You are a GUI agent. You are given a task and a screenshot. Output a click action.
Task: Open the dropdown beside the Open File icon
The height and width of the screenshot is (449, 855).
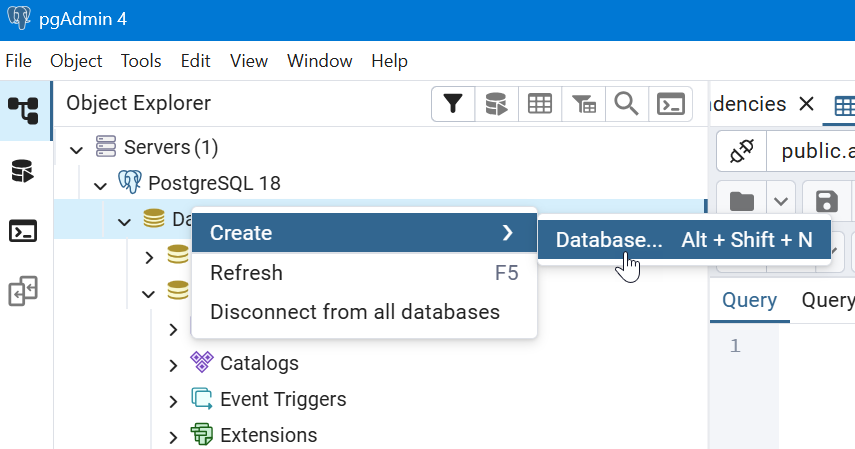click(781, 202)
